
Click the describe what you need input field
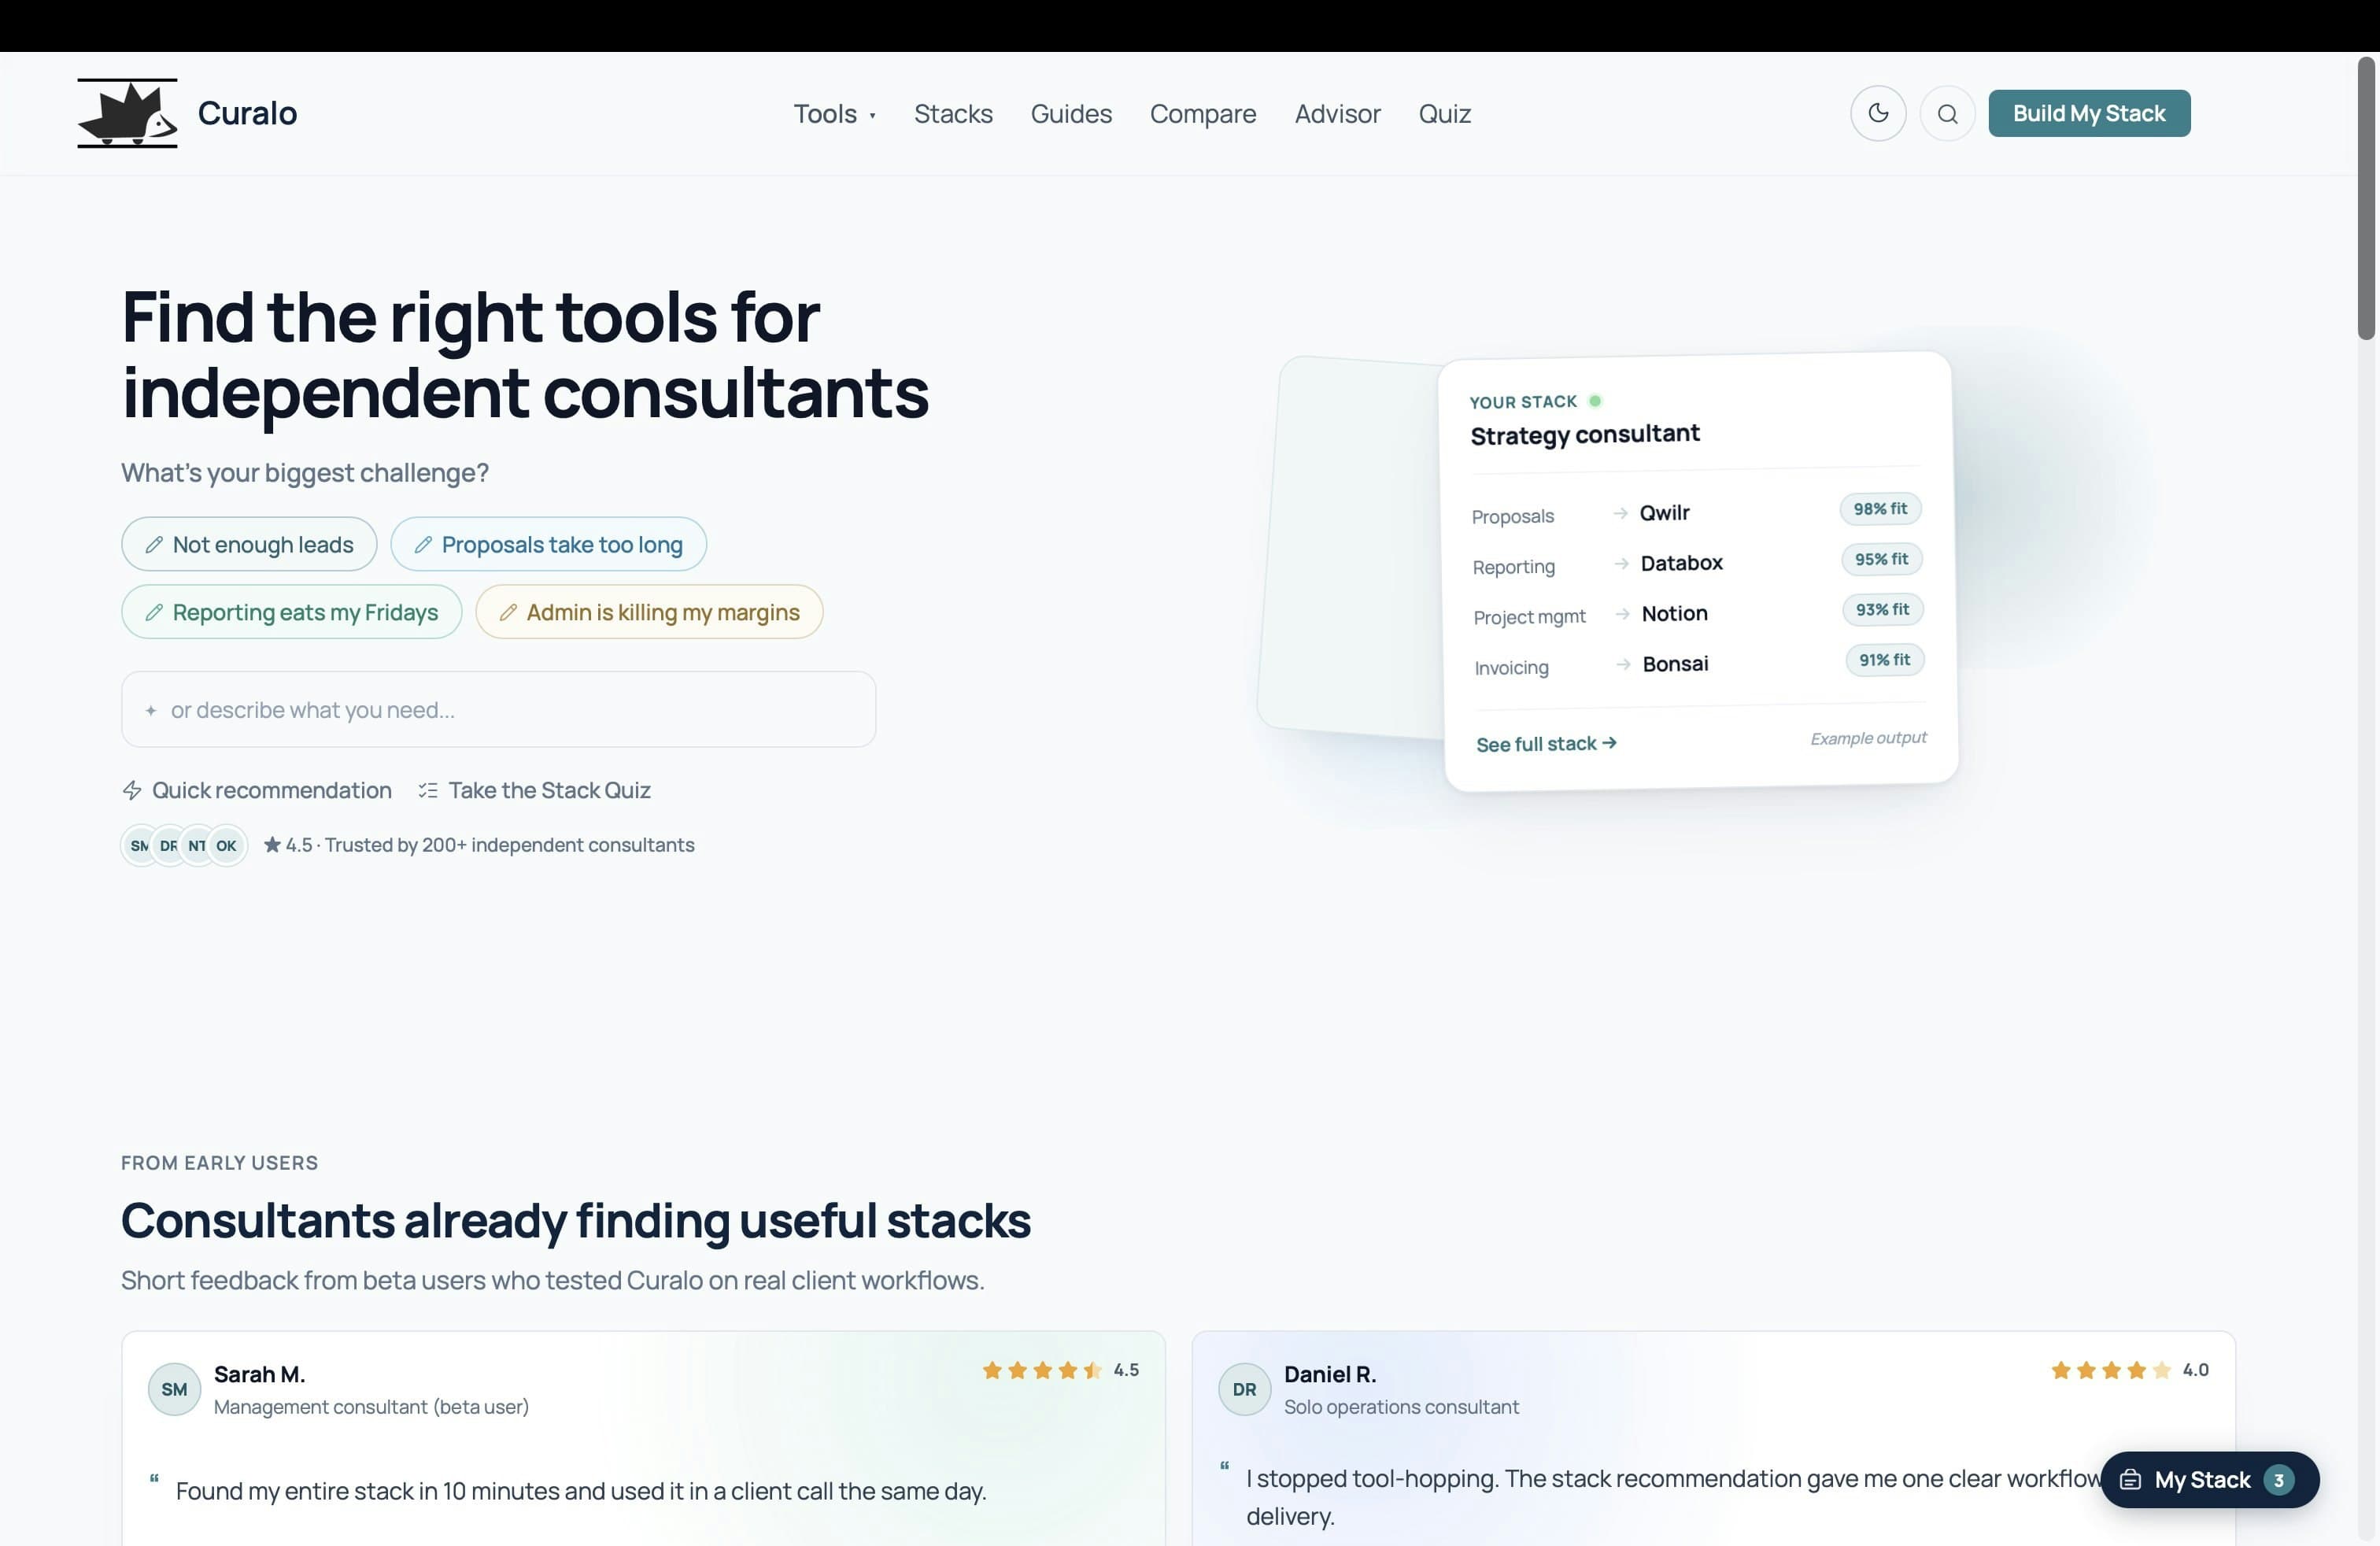[498, 710]
